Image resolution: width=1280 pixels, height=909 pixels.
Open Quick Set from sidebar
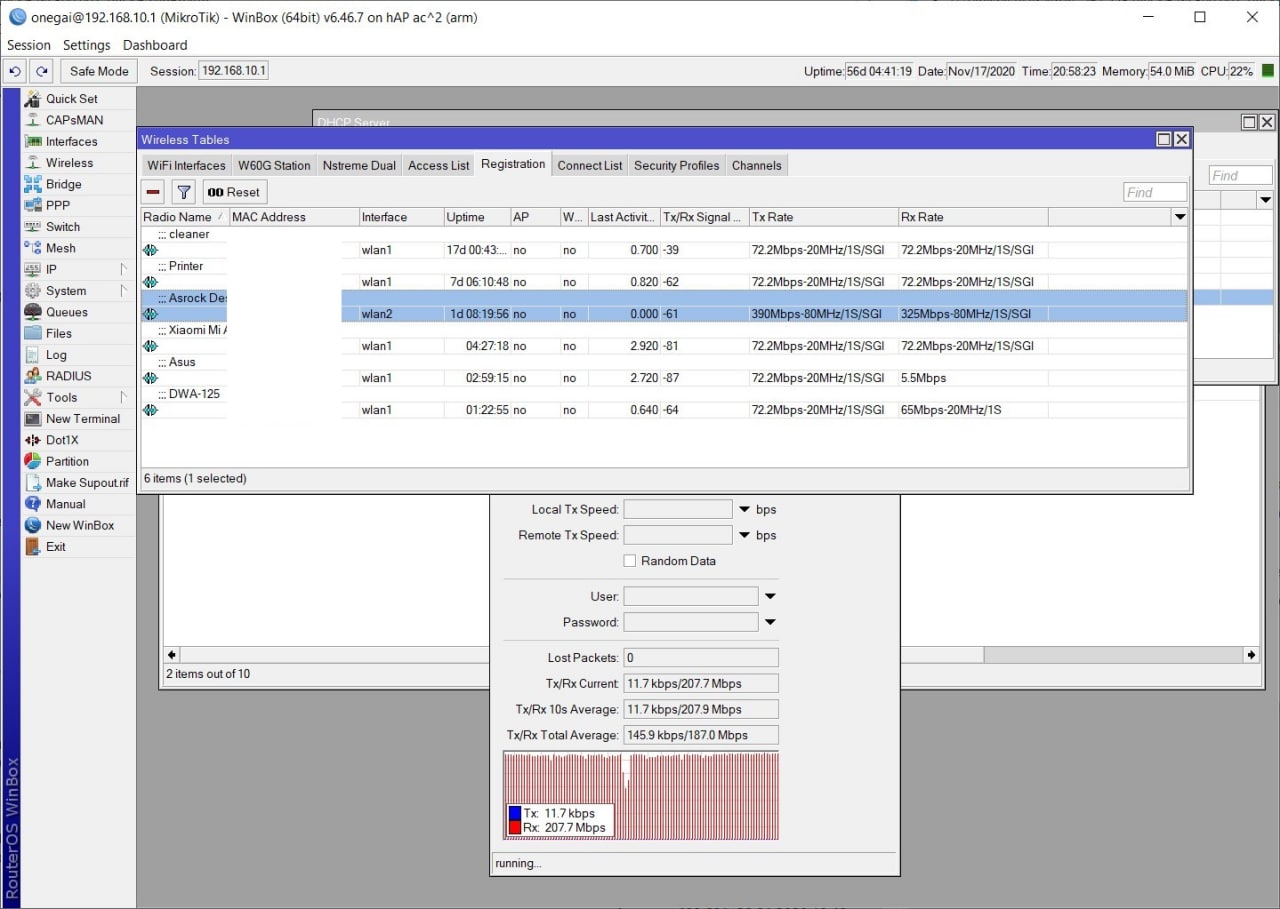tap(79, 98)
